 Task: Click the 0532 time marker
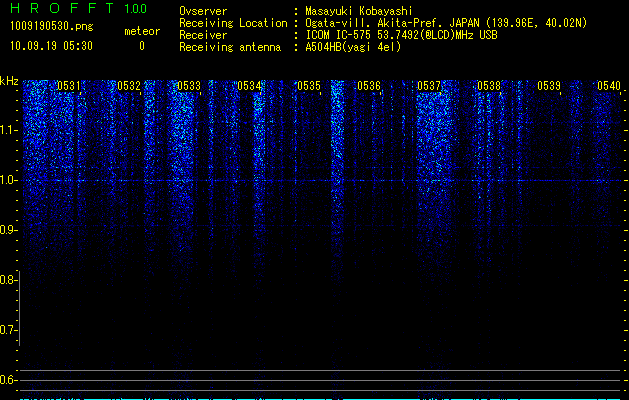[x=129, y=86]
